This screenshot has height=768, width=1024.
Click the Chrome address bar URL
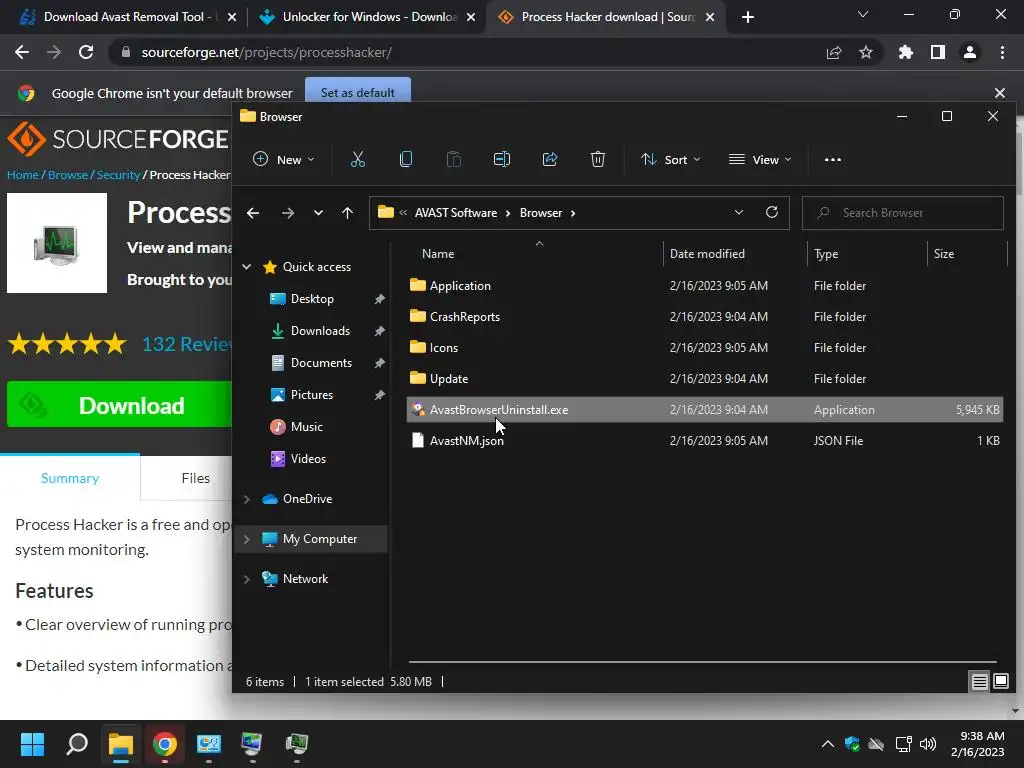(266, 52)
